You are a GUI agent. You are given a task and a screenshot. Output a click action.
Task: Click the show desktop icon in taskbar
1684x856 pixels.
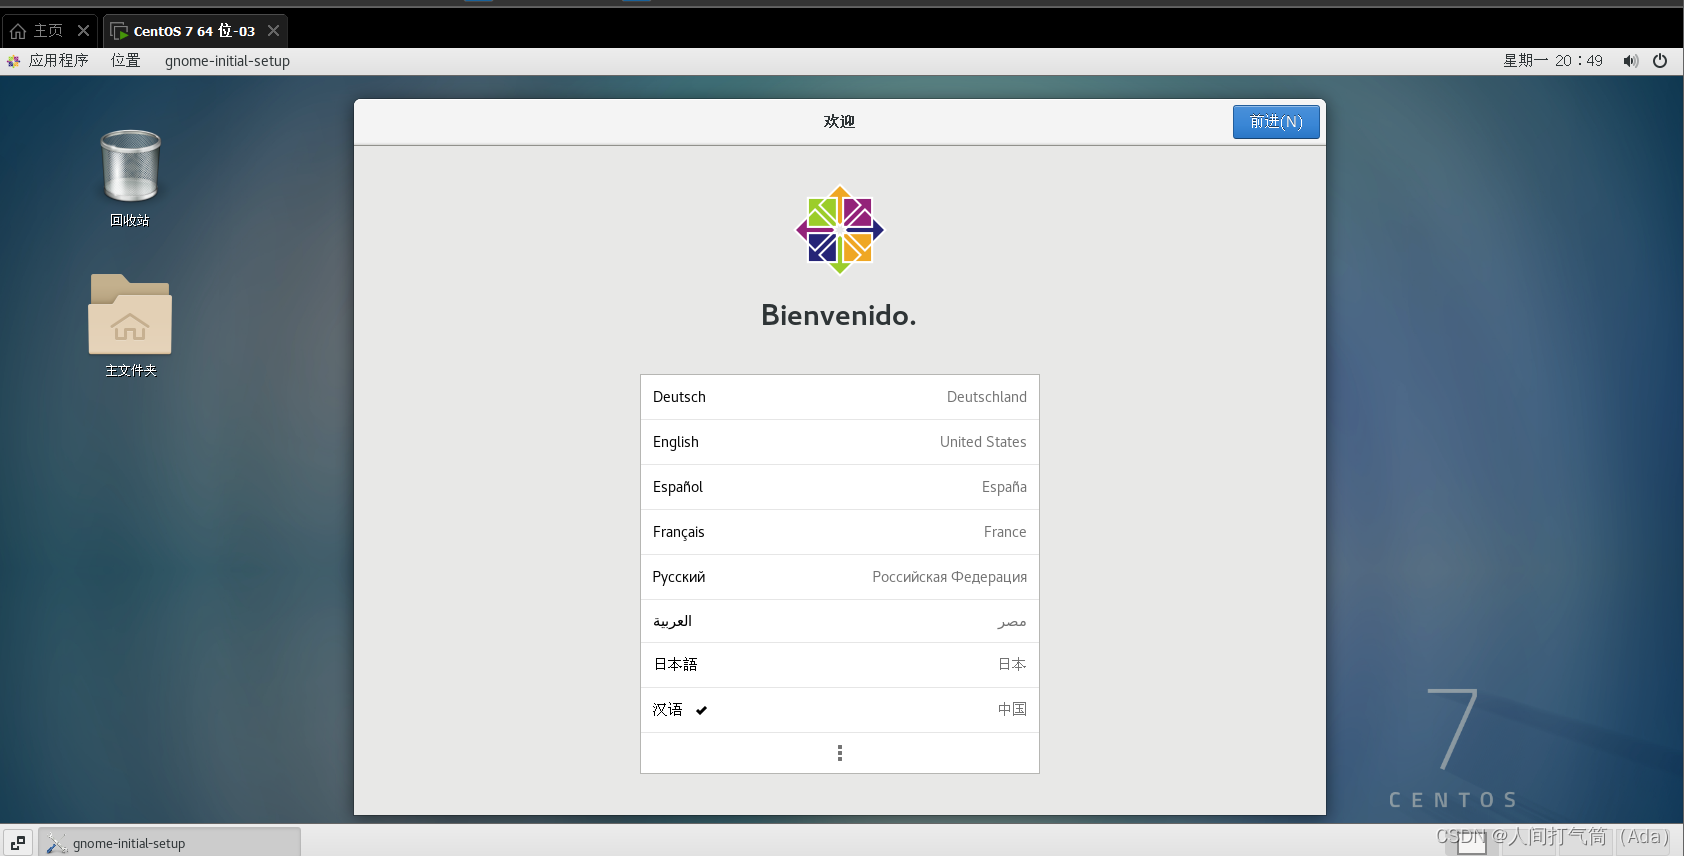[x=18, y=843]
